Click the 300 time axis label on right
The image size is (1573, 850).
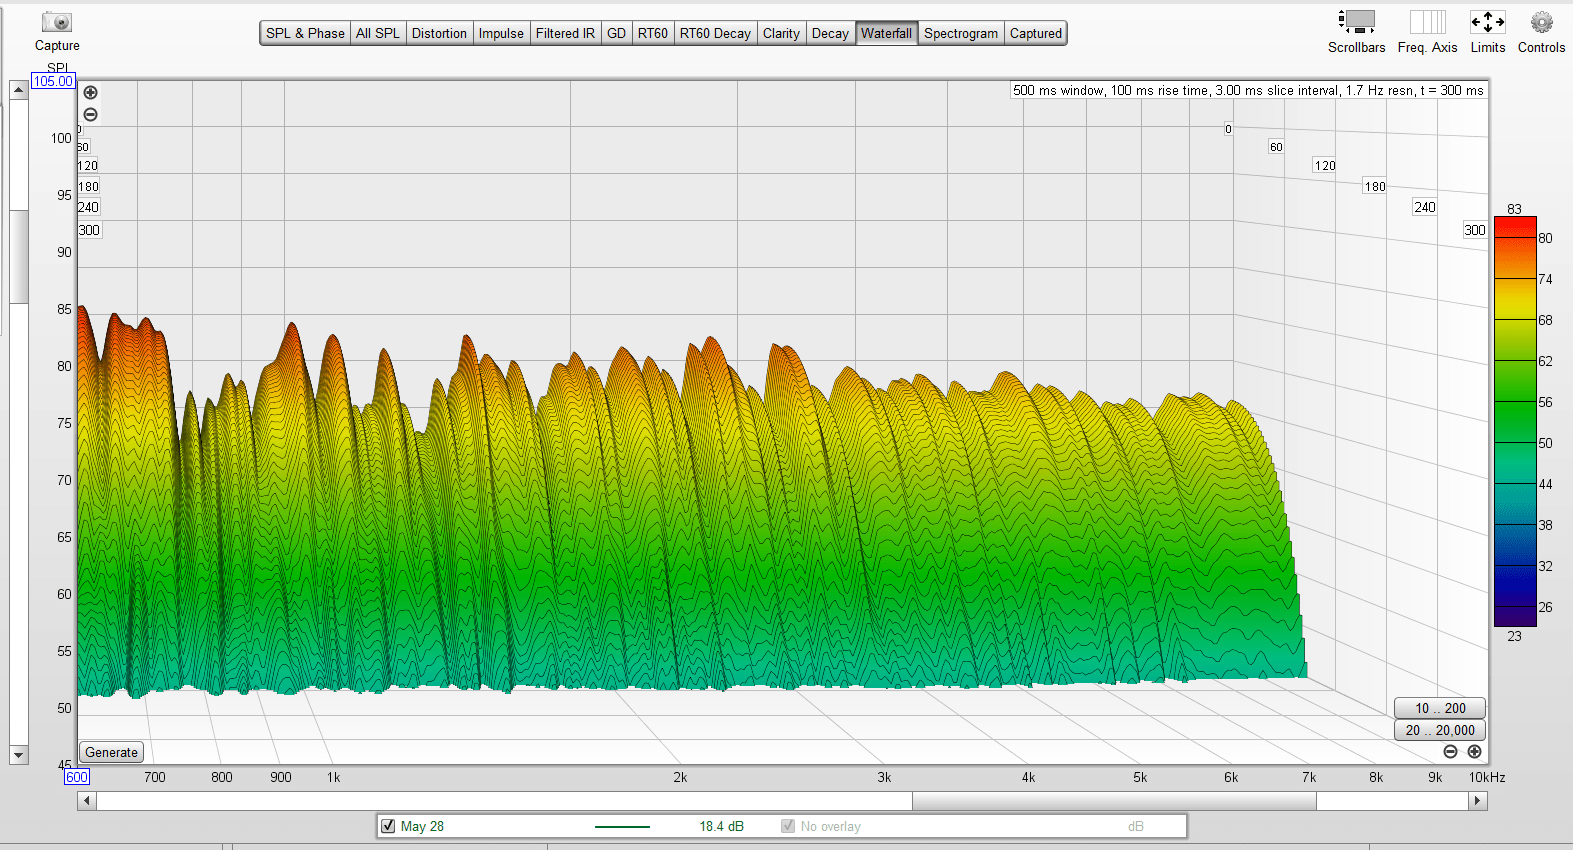click(1474, 230)
